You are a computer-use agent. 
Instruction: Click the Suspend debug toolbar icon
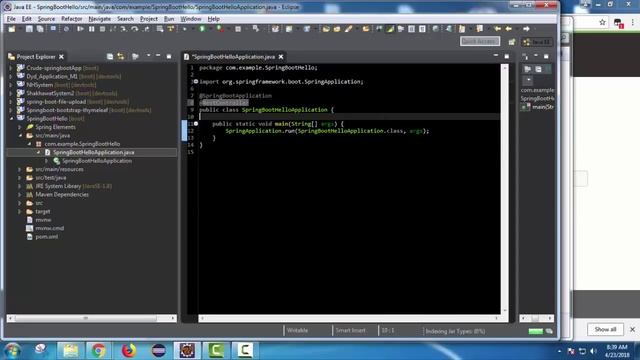91,29
